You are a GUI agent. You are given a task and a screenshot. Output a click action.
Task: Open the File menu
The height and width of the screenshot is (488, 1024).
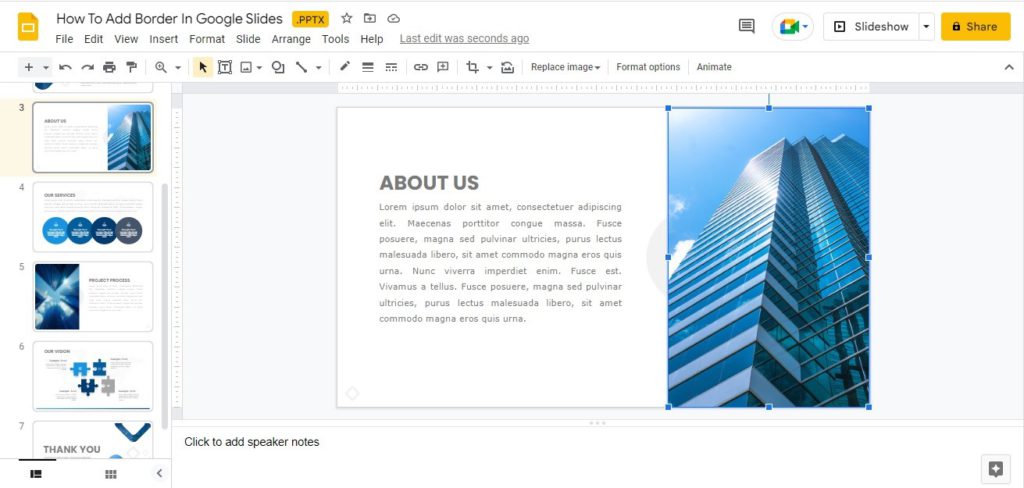click(x=64, y=39)
